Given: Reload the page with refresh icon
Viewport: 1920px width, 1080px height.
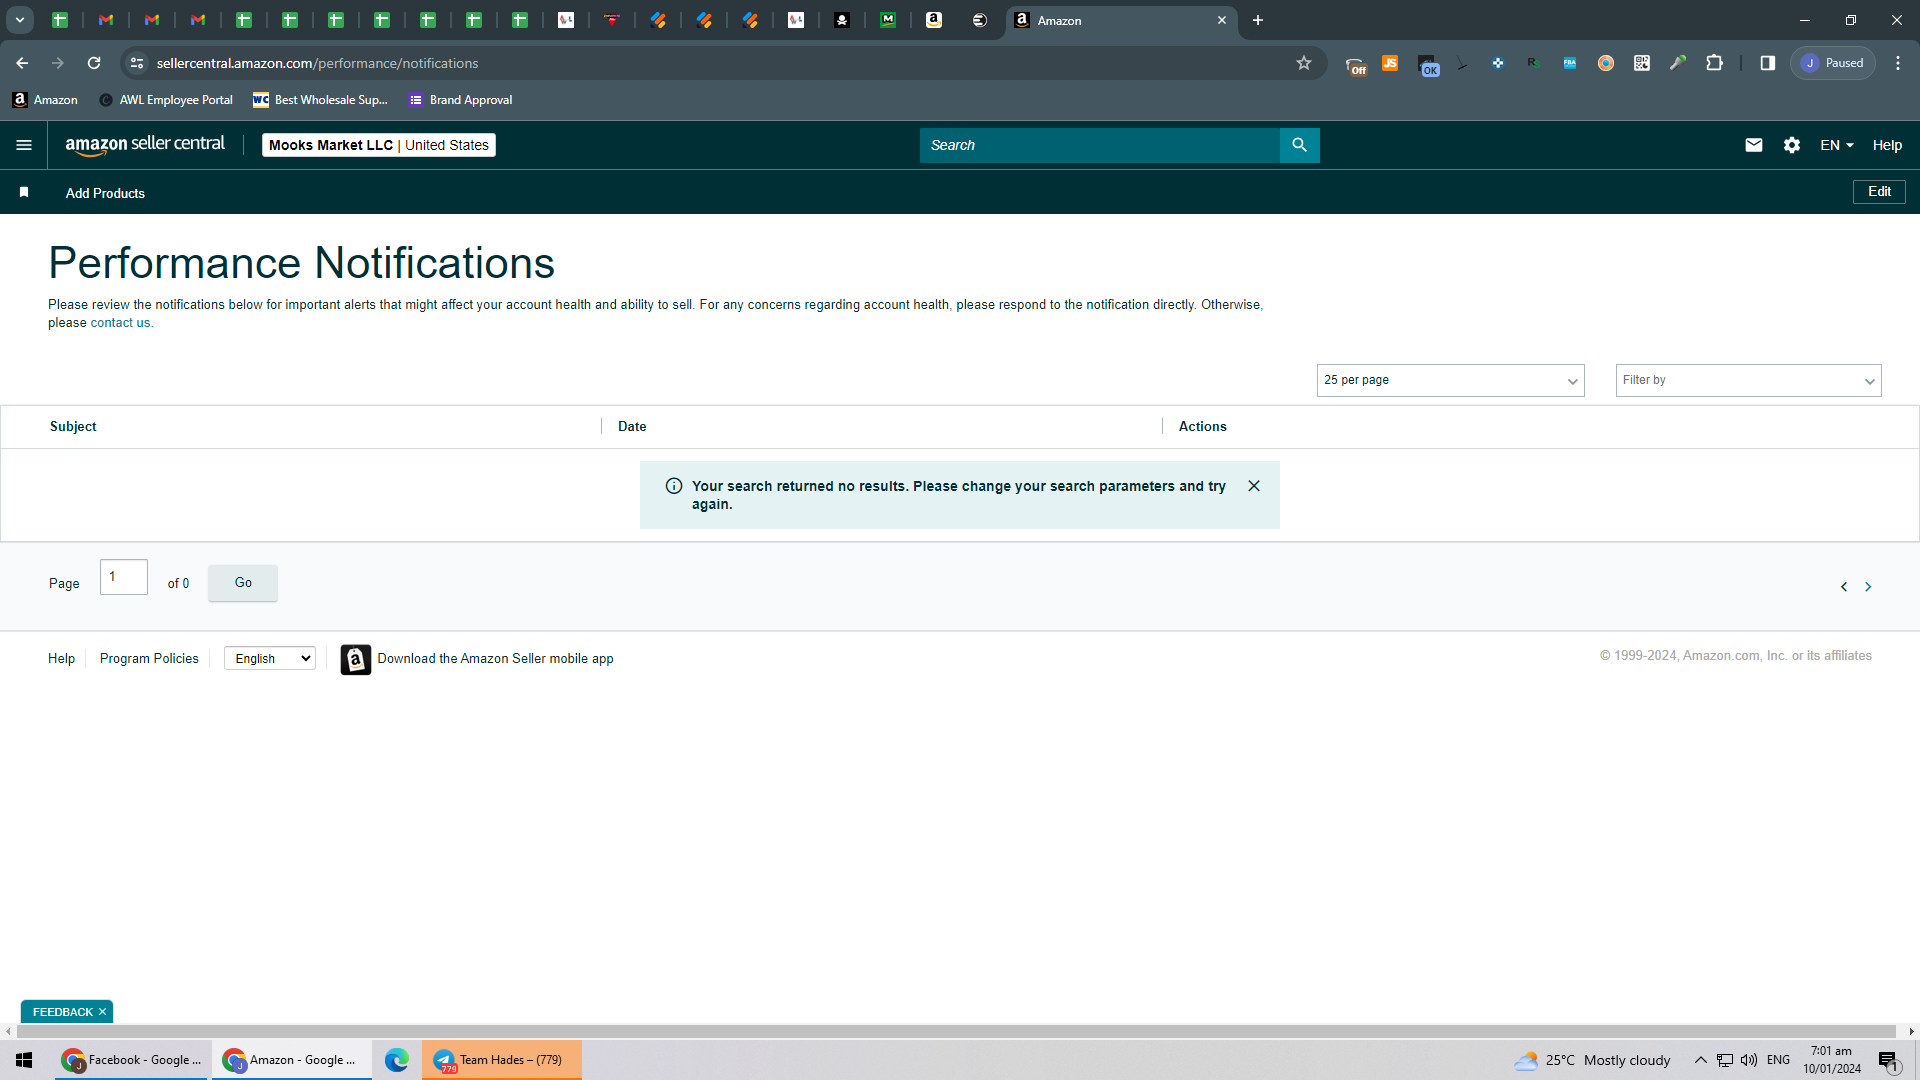Looking at the screenshot, I should pyautogui.click(x=94, y=63).
